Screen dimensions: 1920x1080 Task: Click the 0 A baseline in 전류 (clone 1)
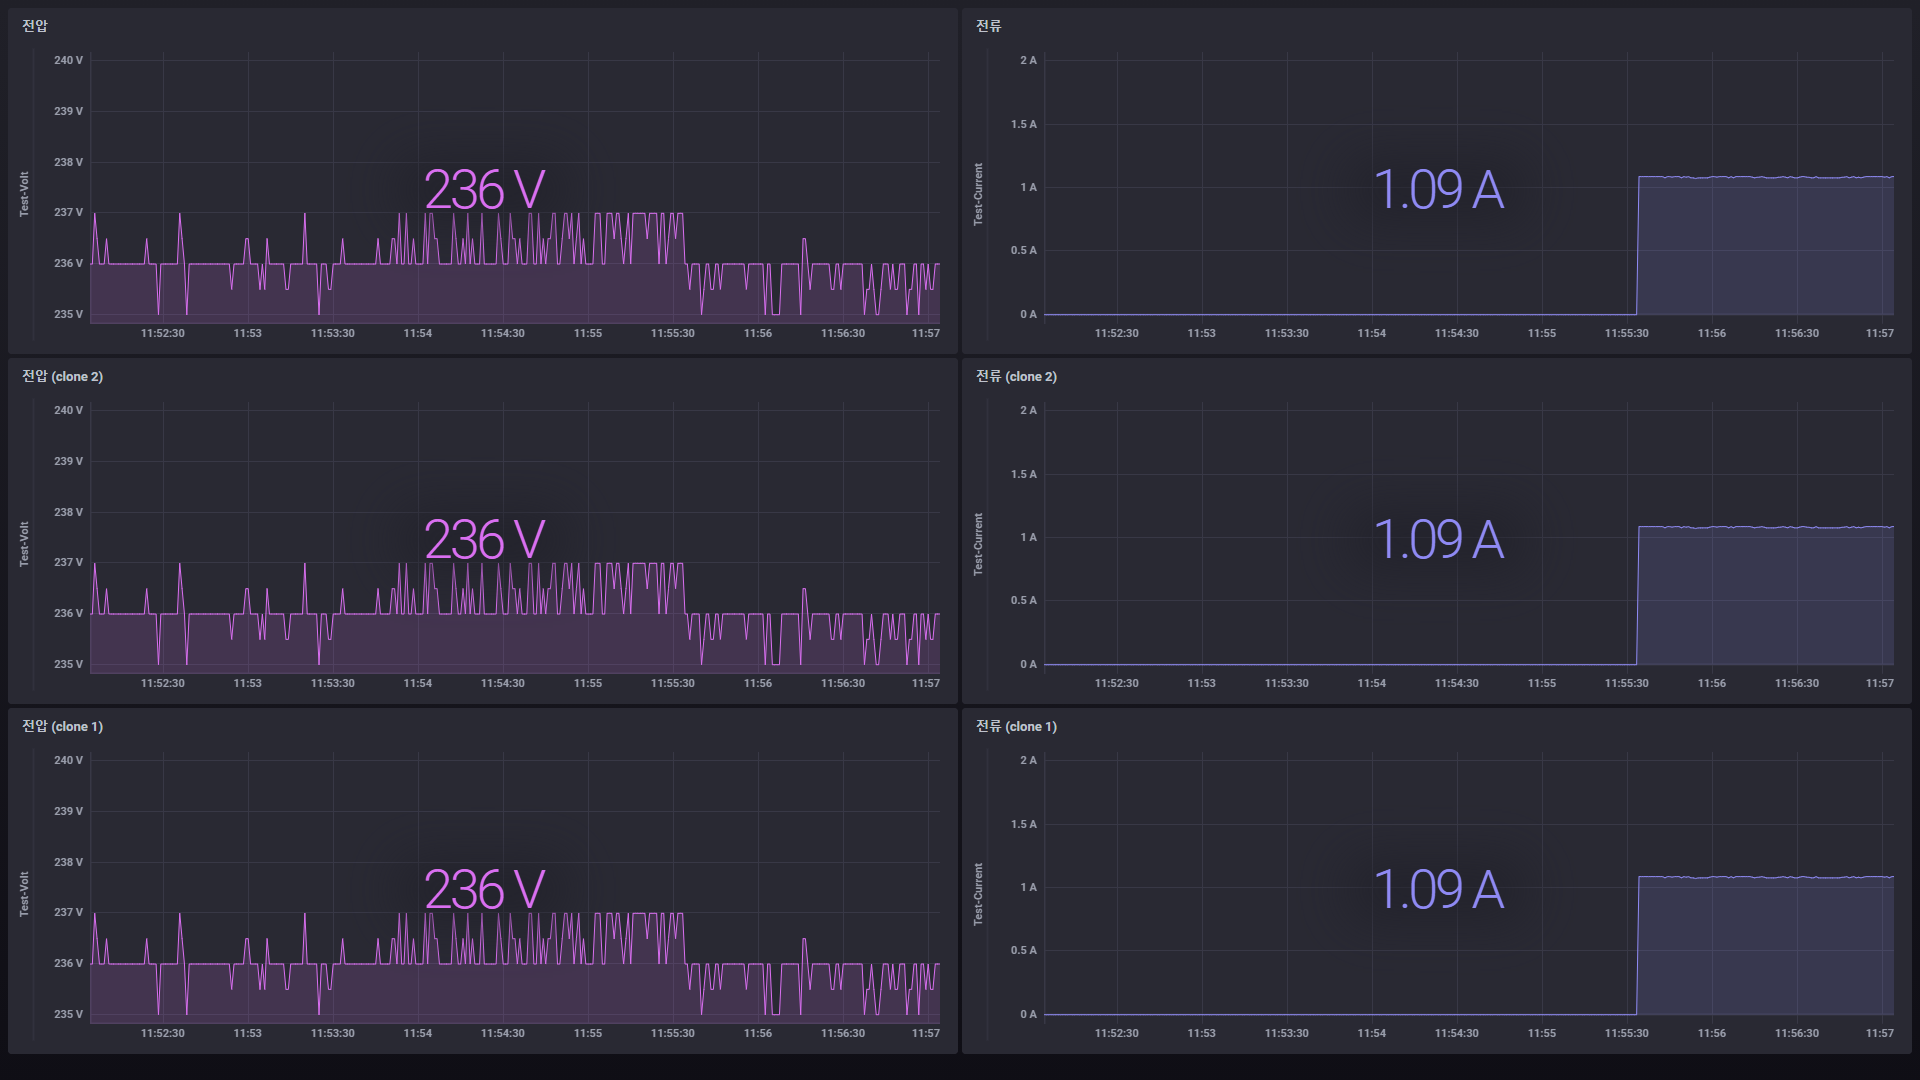click(1300, 1012)
